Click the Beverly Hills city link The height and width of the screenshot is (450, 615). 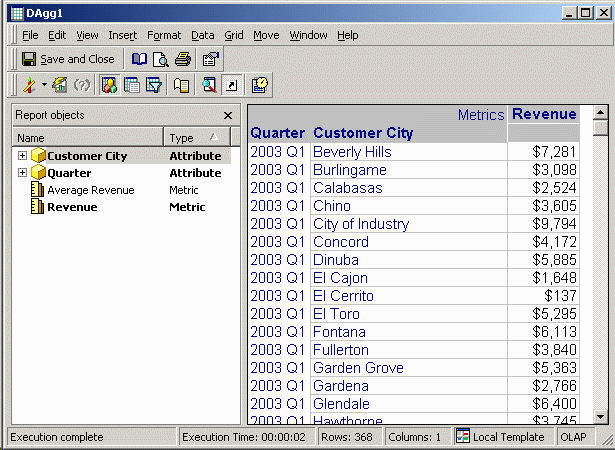[352, 152]
